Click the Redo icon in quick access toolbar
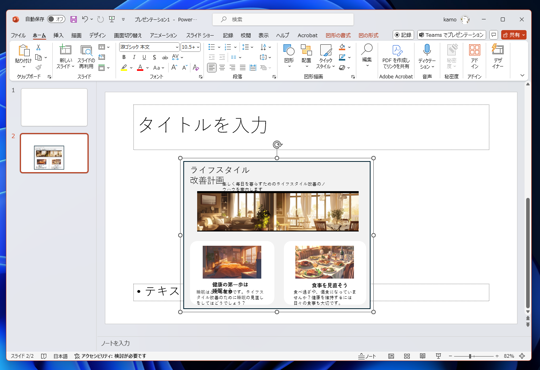Viewport: 540px width, 370px height. point(100,19)
